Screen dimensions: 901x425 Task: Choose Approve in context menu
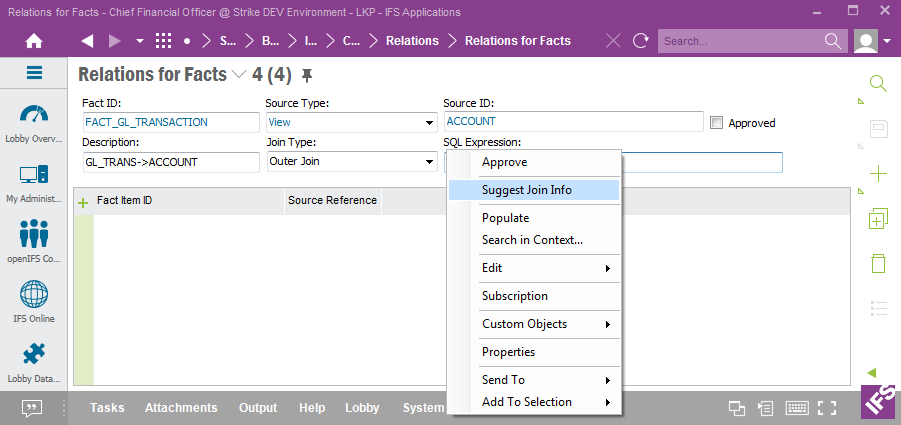point(534,163)
